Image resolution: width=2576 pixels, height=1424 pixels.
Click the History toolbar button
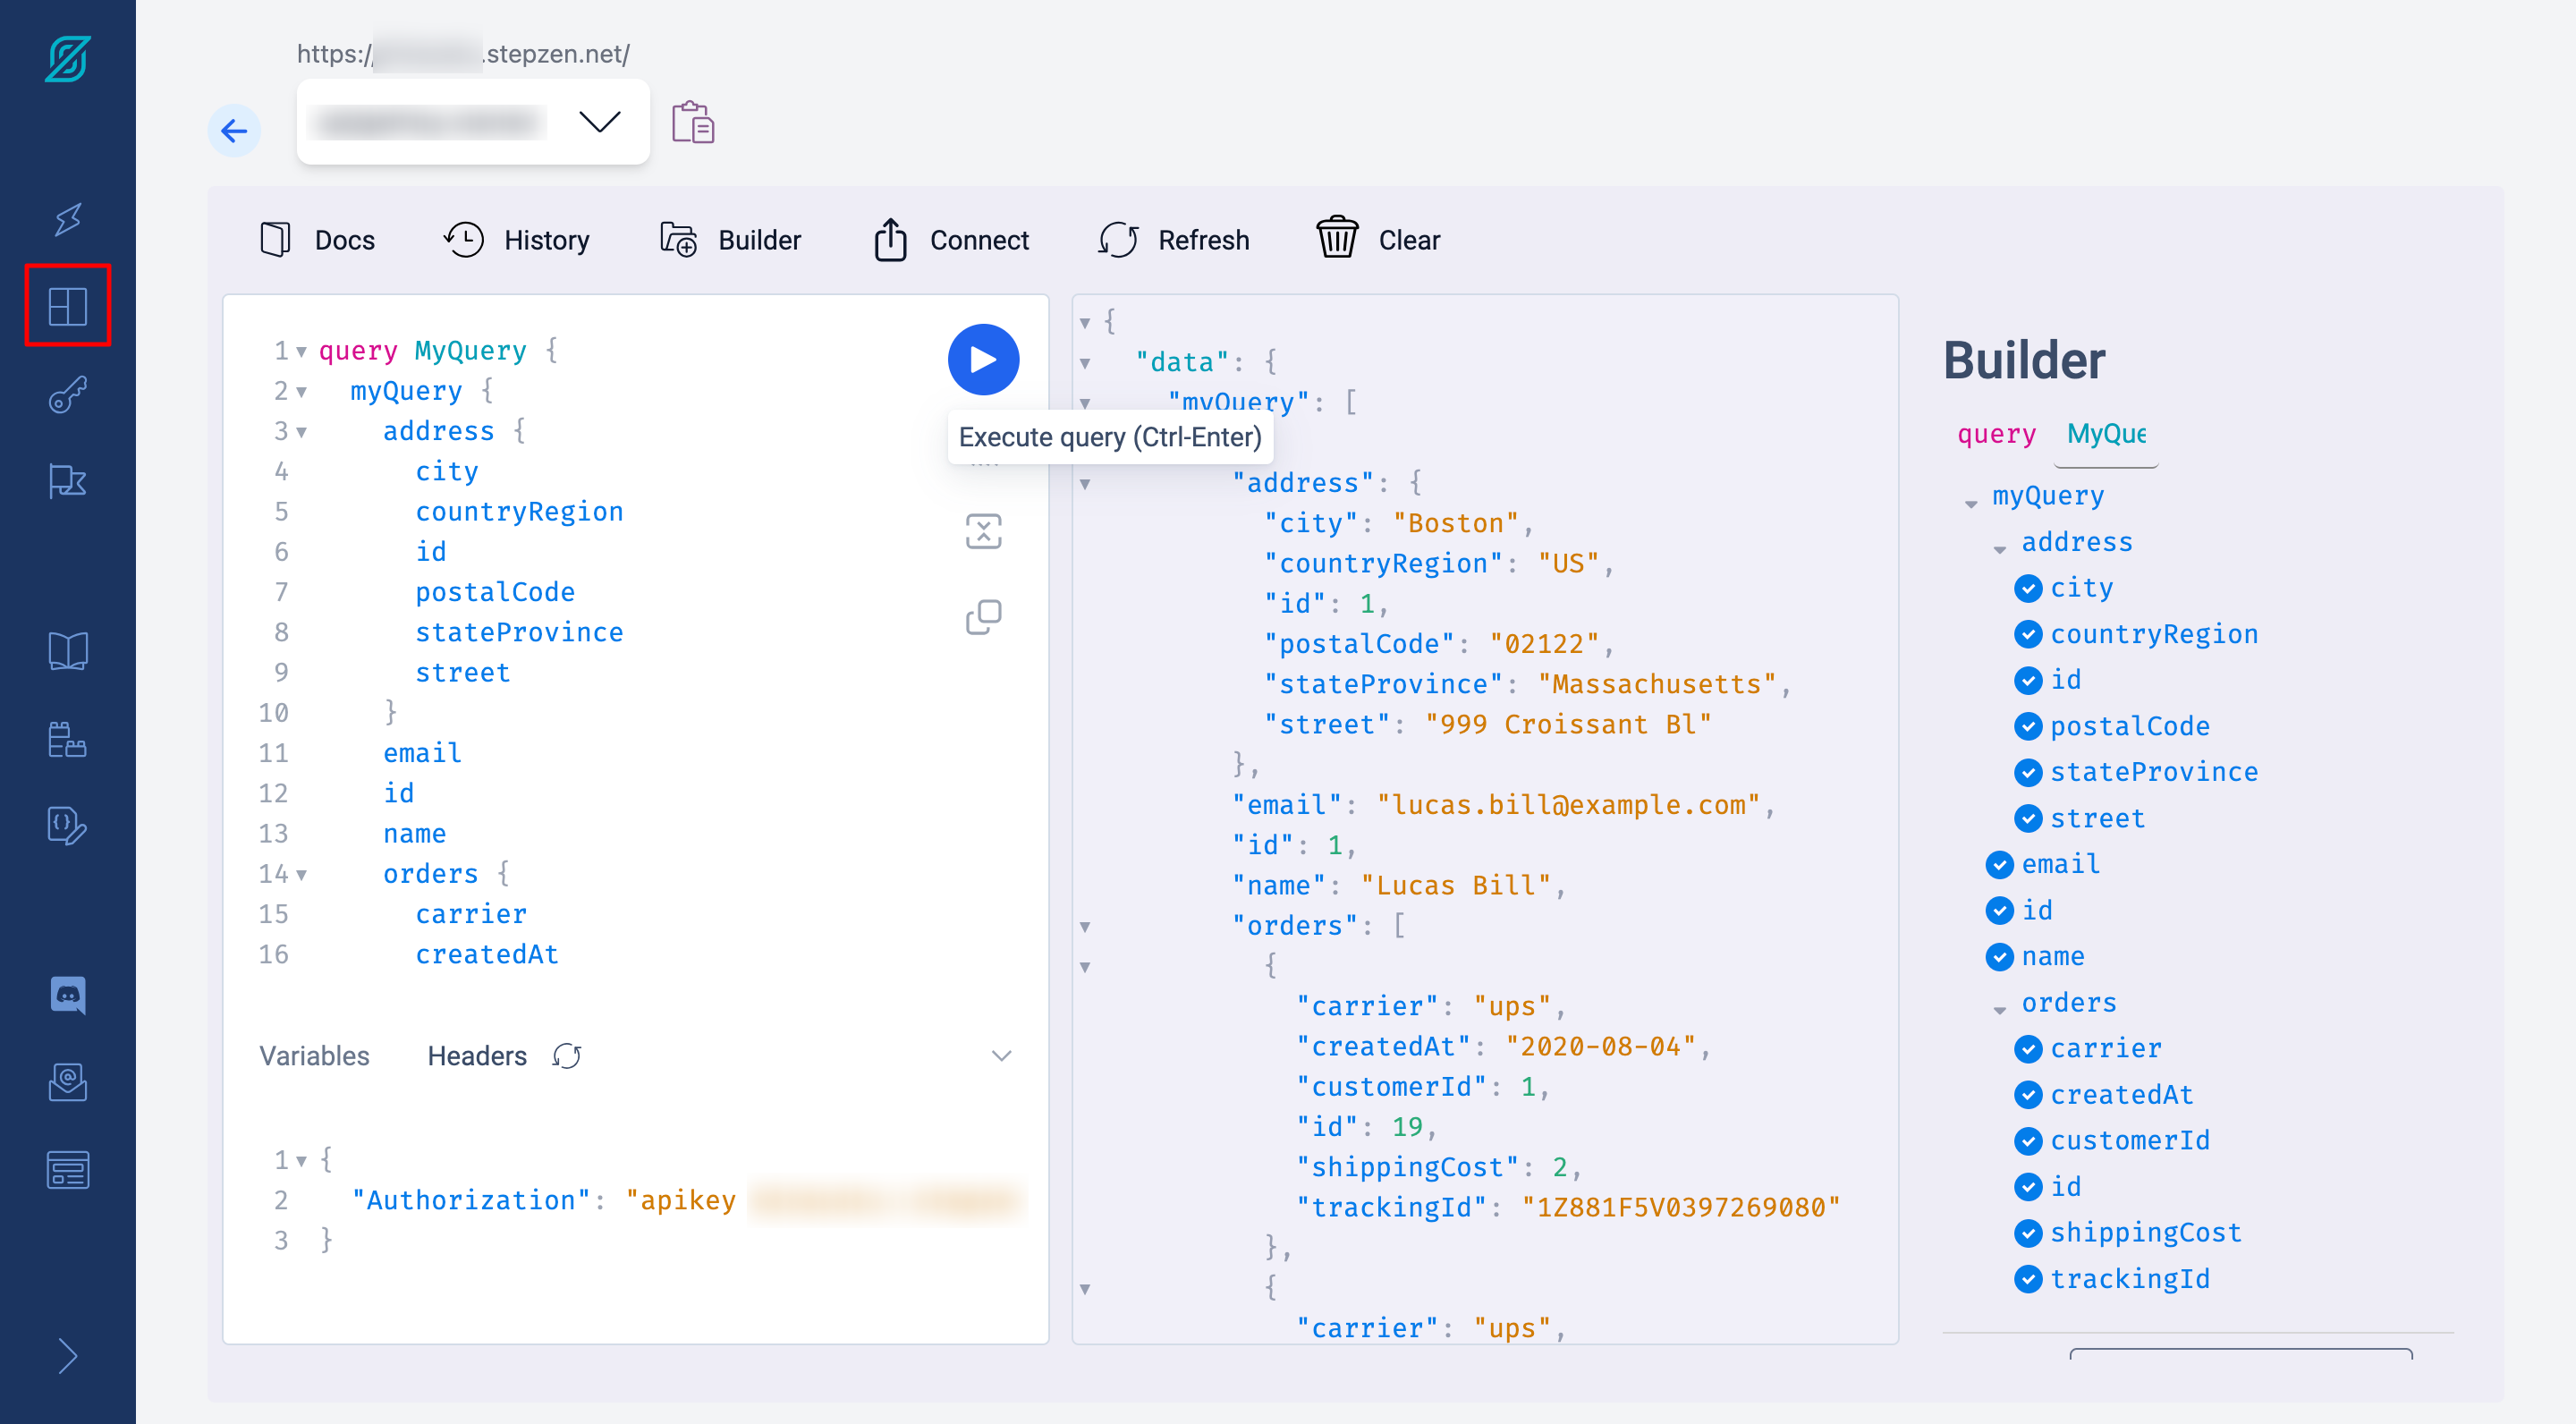(x=517, y=240)
